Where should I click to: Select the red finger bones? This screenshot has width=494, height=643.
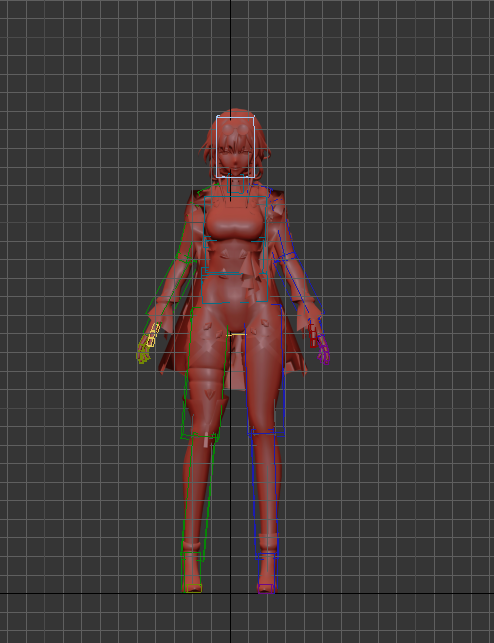(313, 336)
